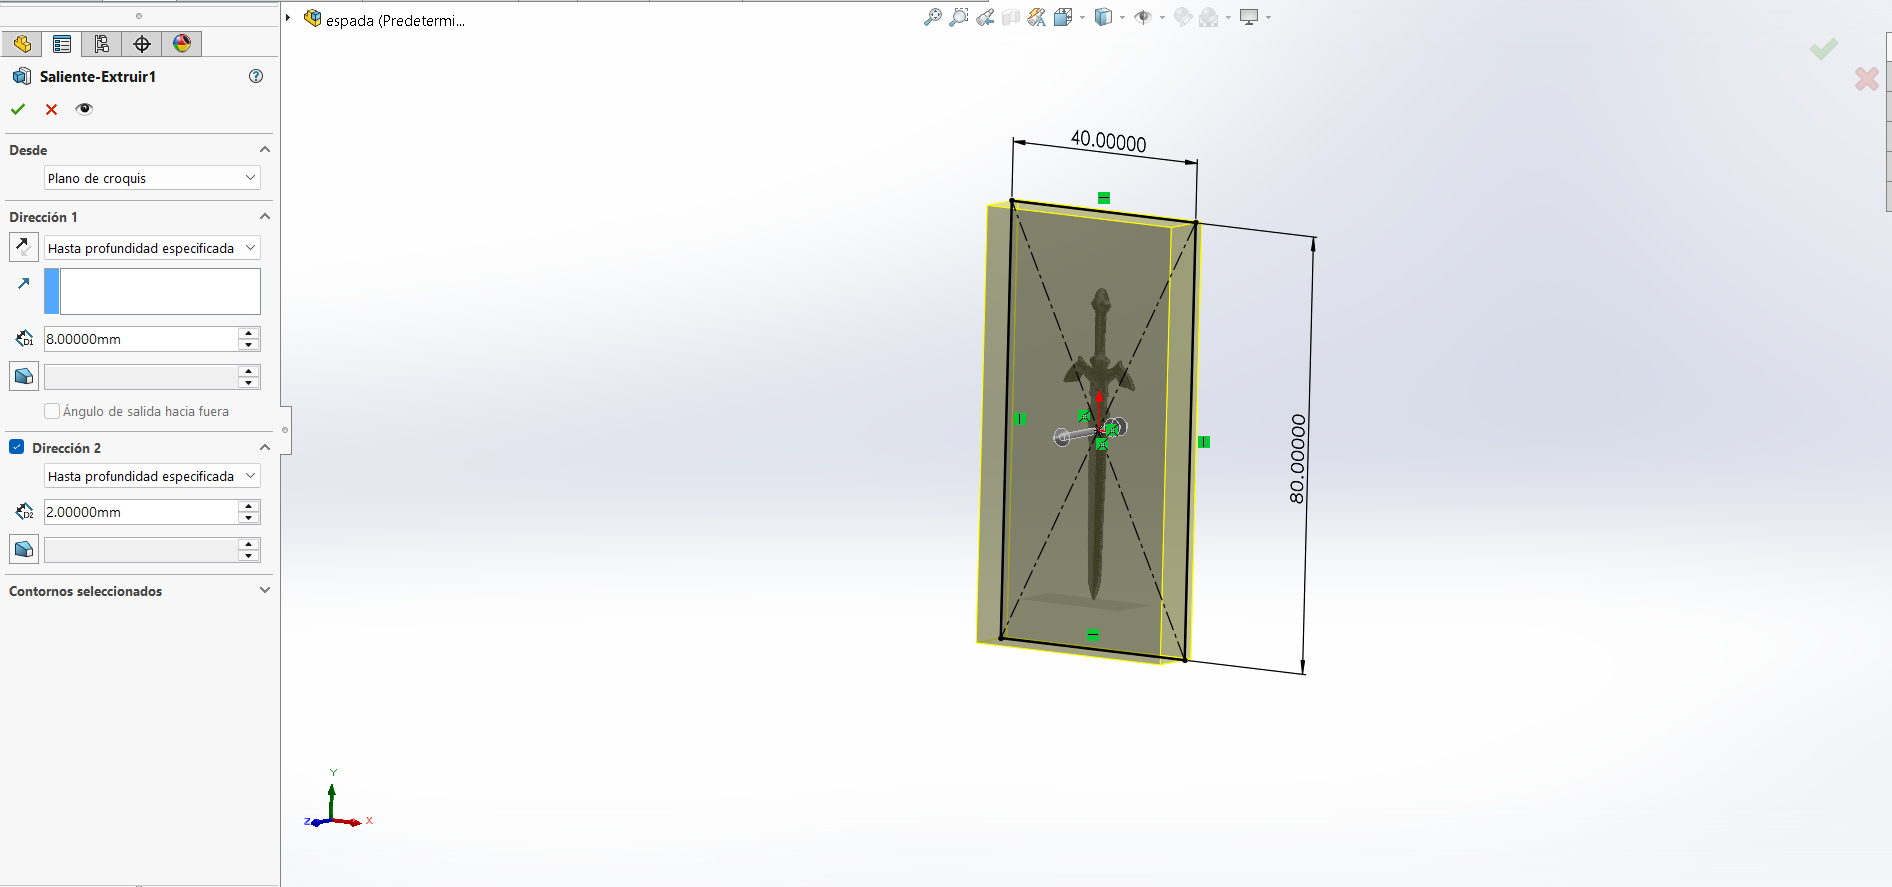Collapse the Dirección 1 section
The width and height of the screenshot is (1892, 887).
click(265, 217)
